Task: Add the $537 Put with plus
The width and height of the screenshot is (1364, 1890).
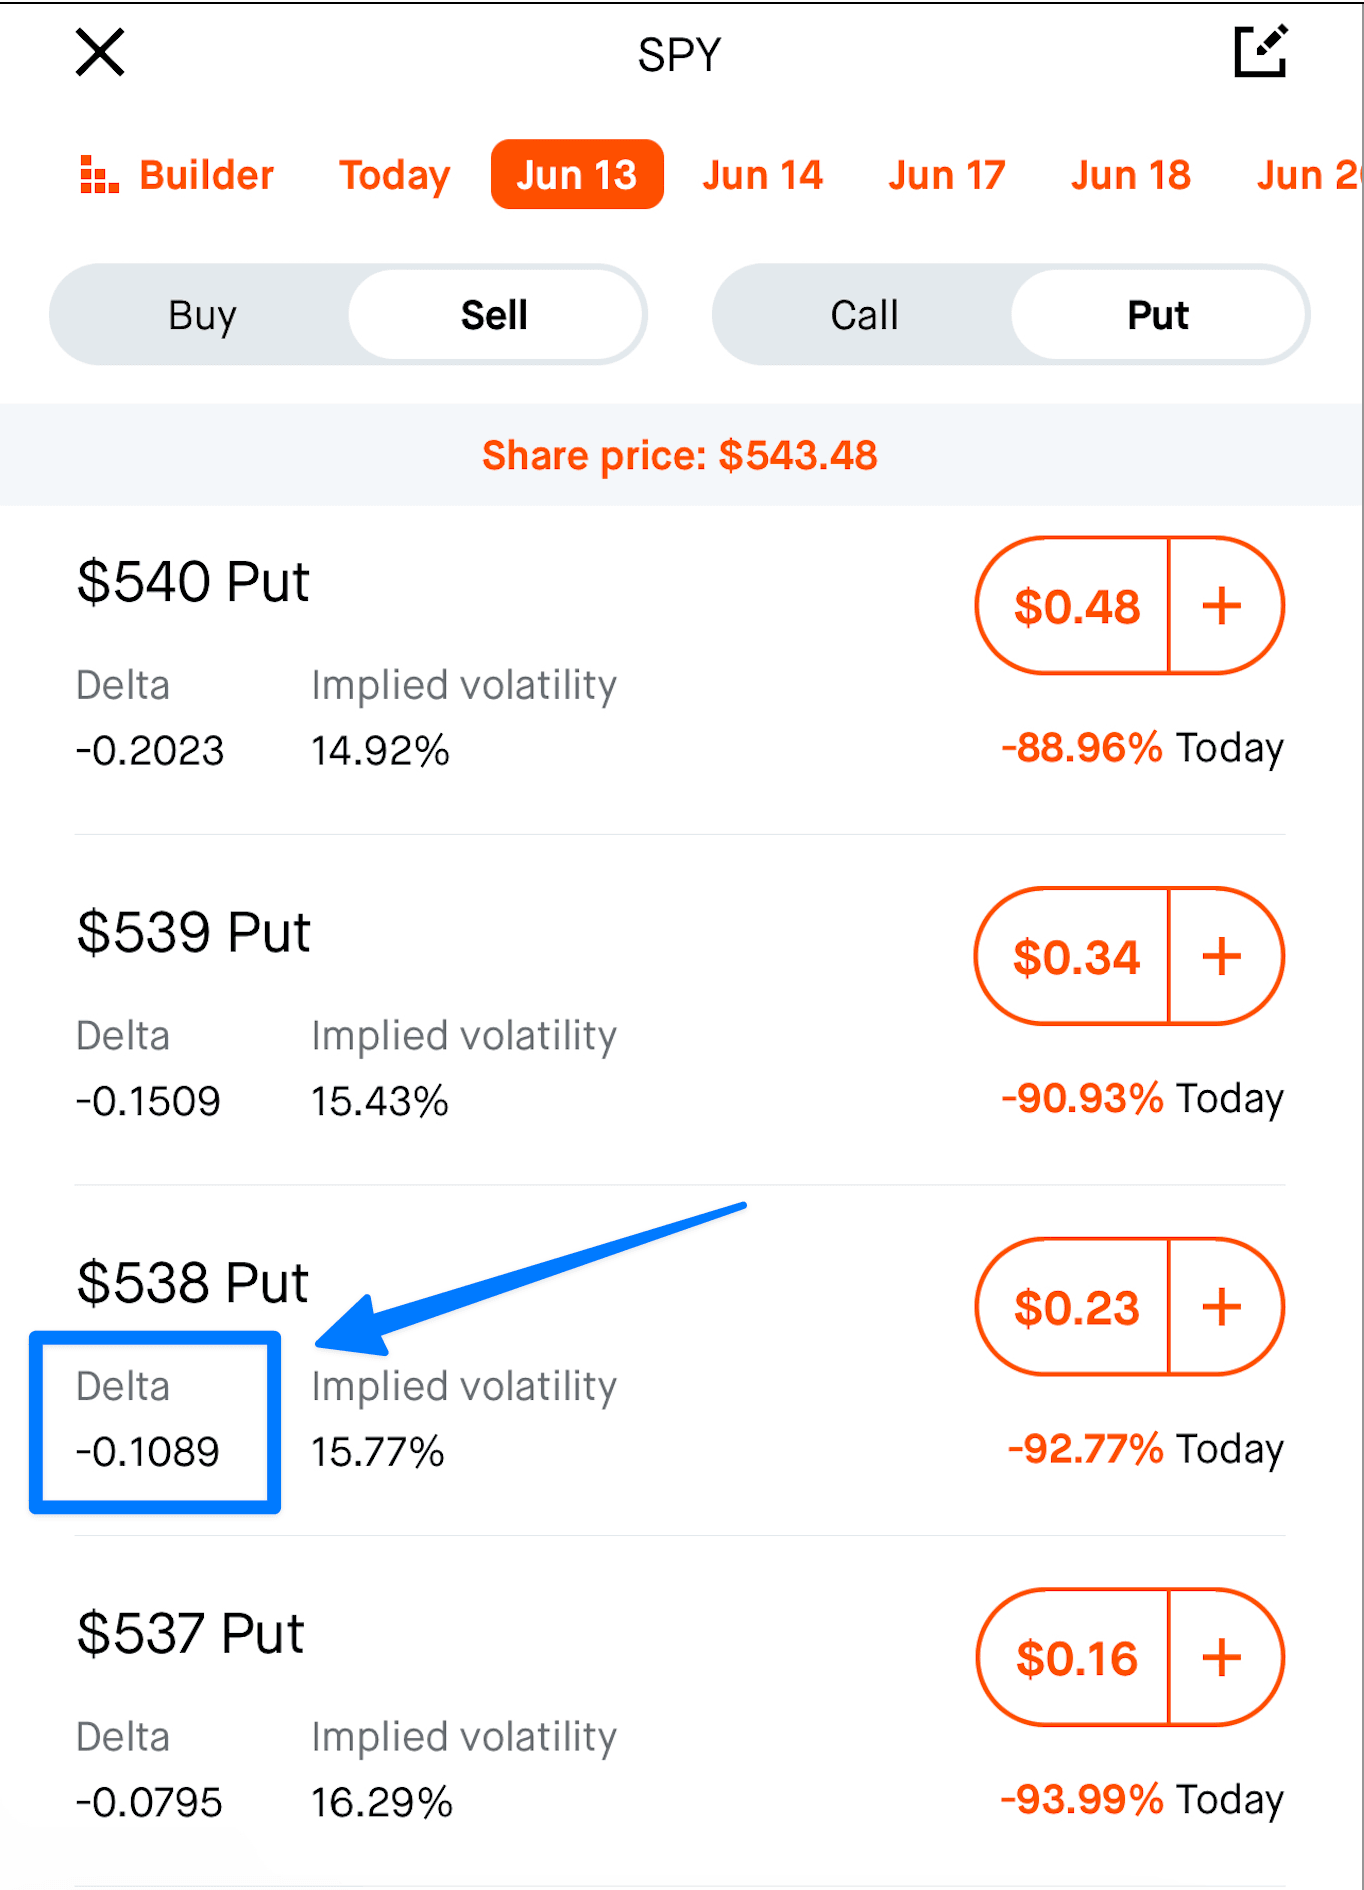Action: click(x=1224, y=1658)
